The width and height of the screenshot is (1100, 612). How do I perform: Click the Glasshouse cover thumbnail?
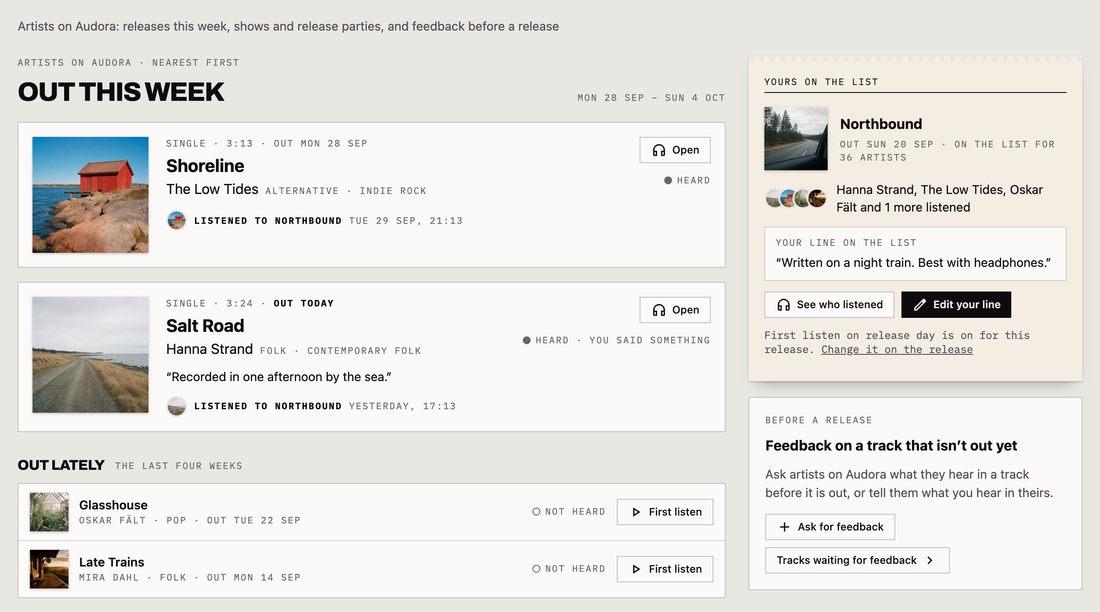[49, 512]
